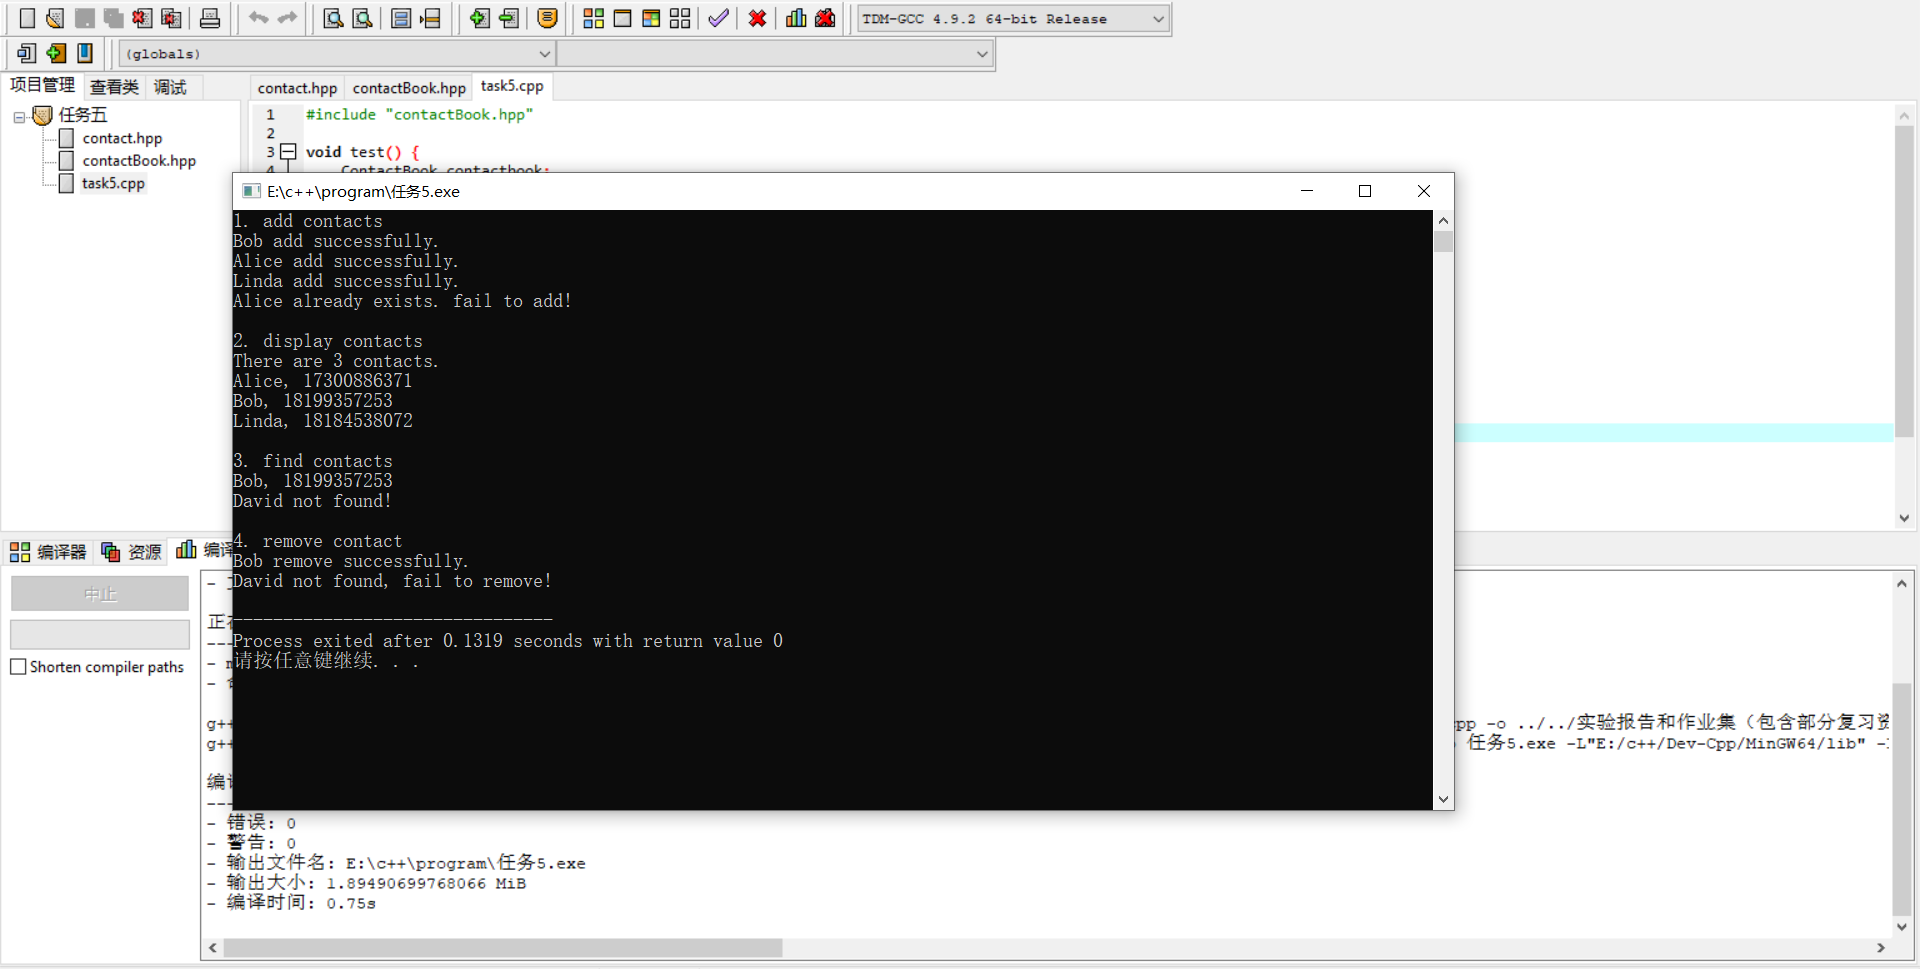Click the Go to line toolbar icon
1920x969 pixels.
(x=430, y=18)
